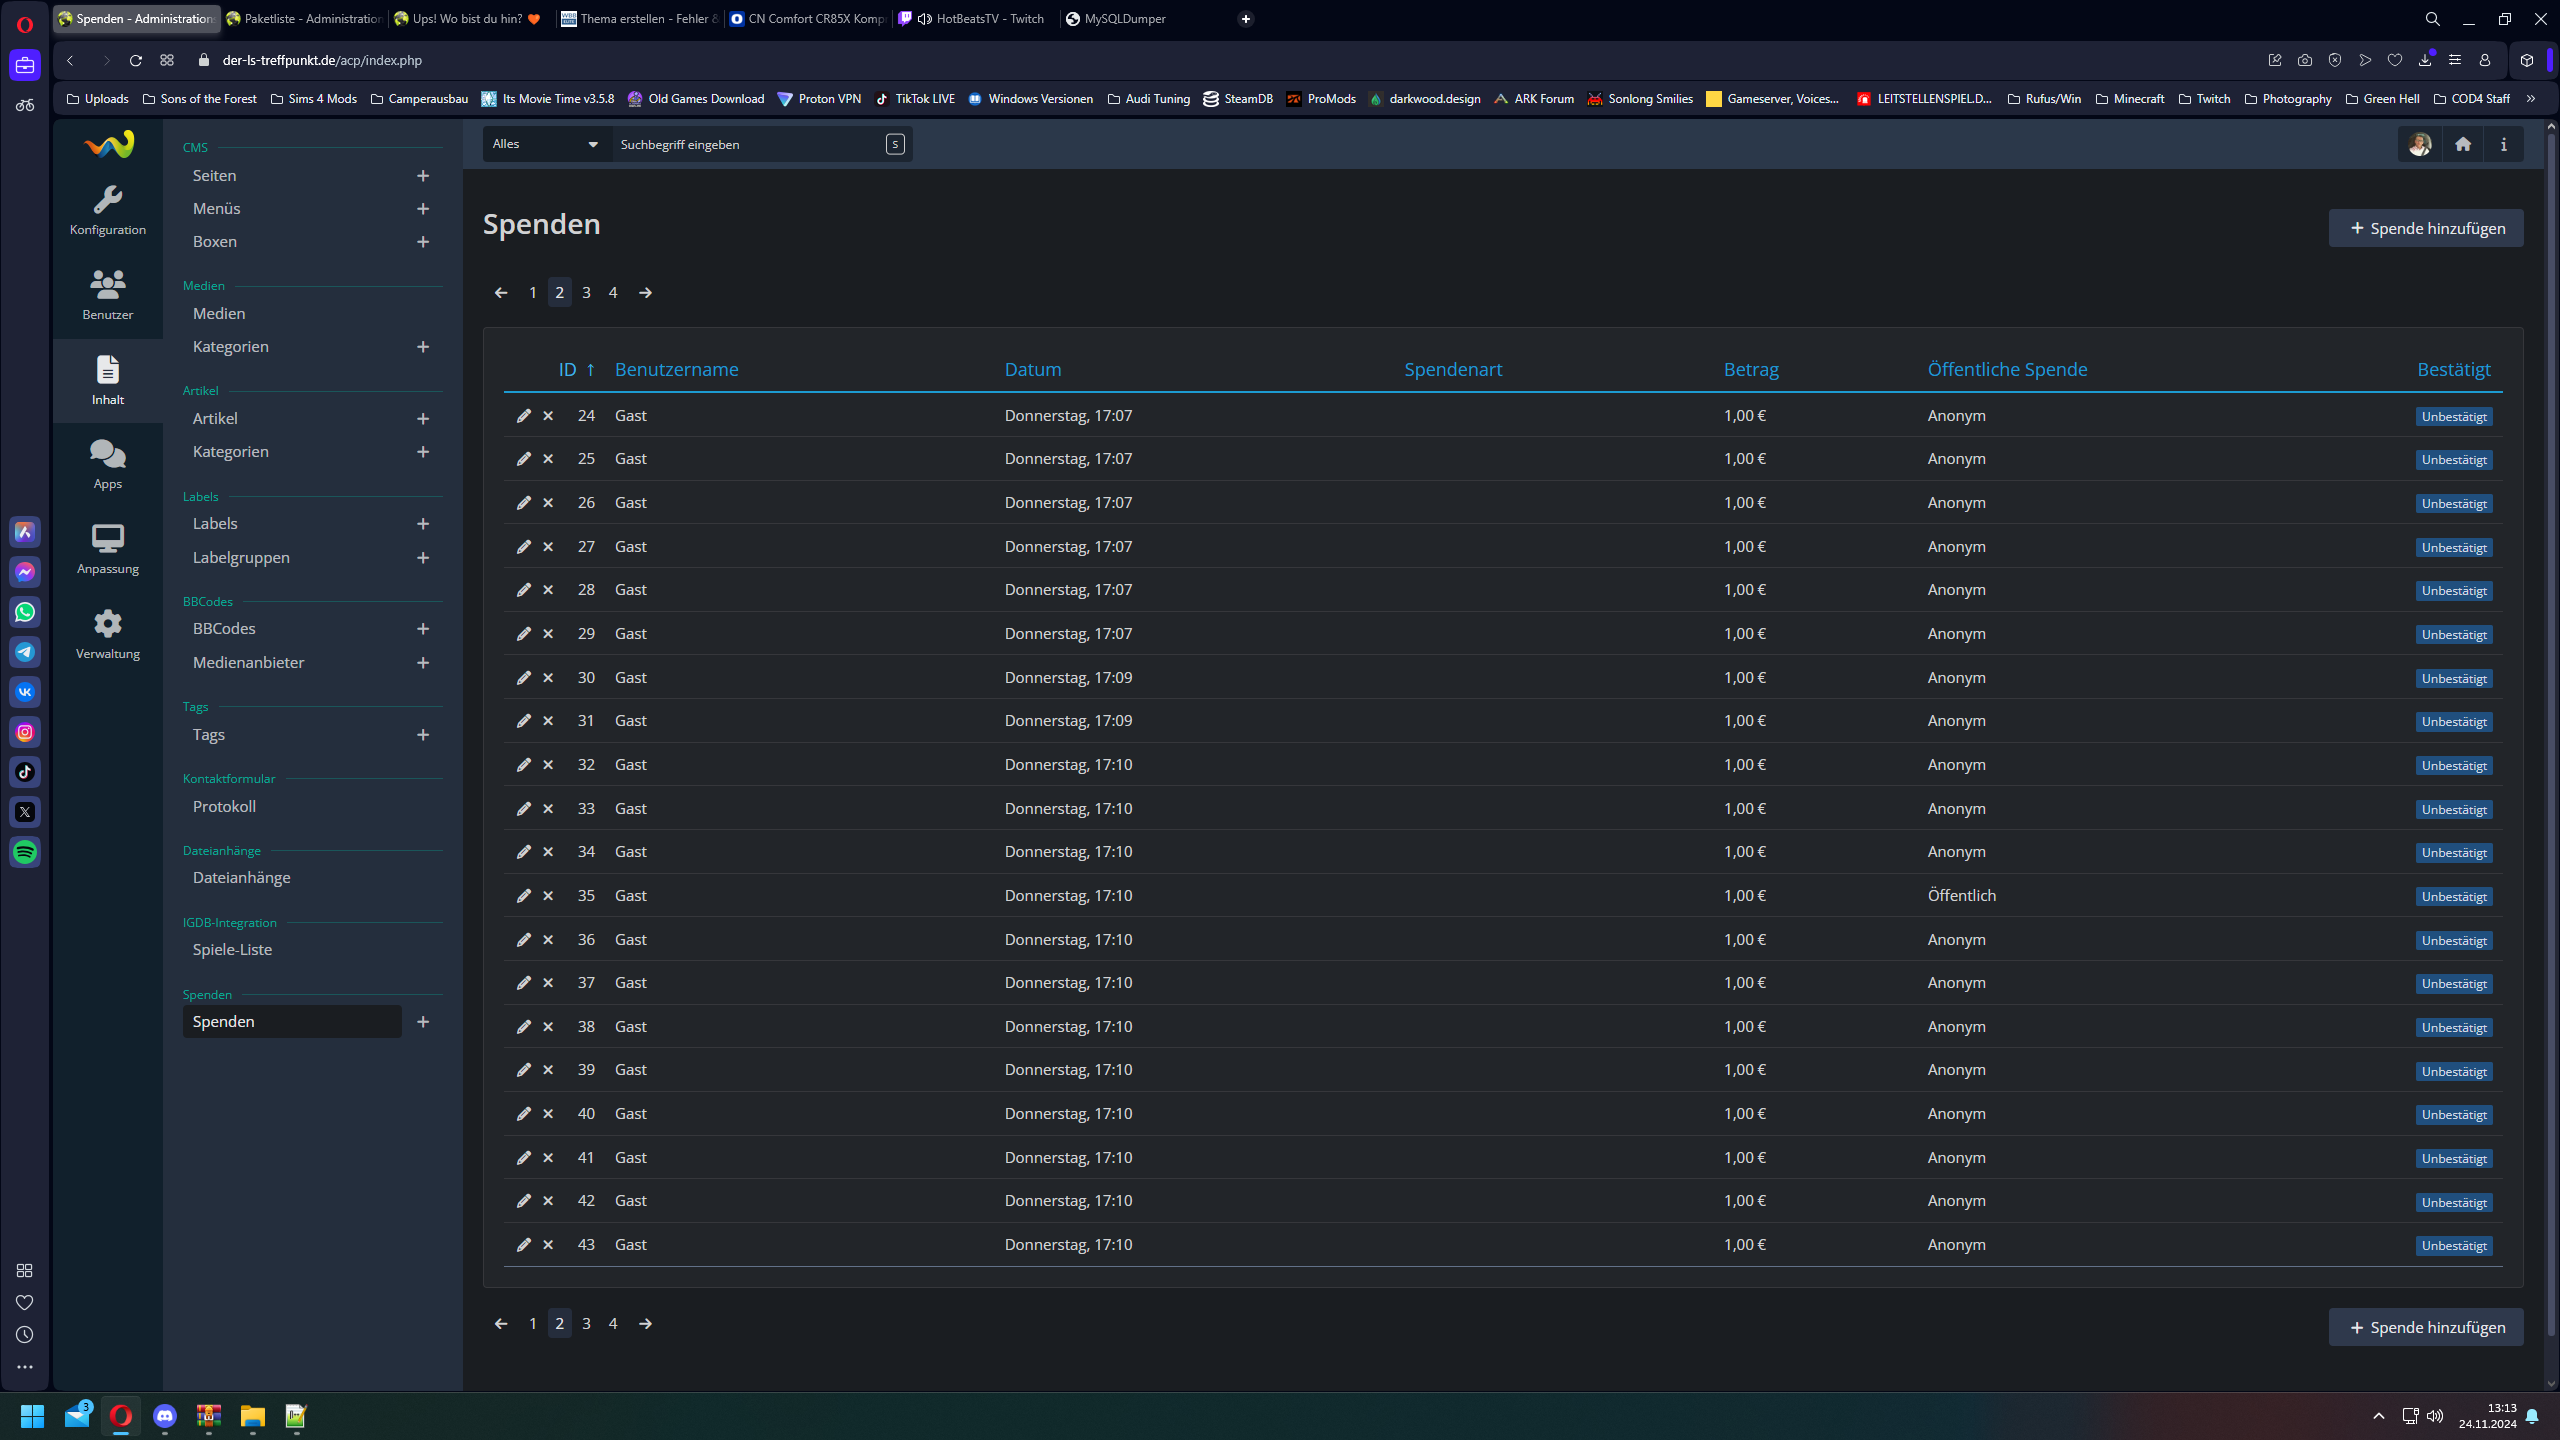Toggle Unbestätigt status for donation 24
This screenshot has height=1440, width=2560.
(x=2453, y=417)
